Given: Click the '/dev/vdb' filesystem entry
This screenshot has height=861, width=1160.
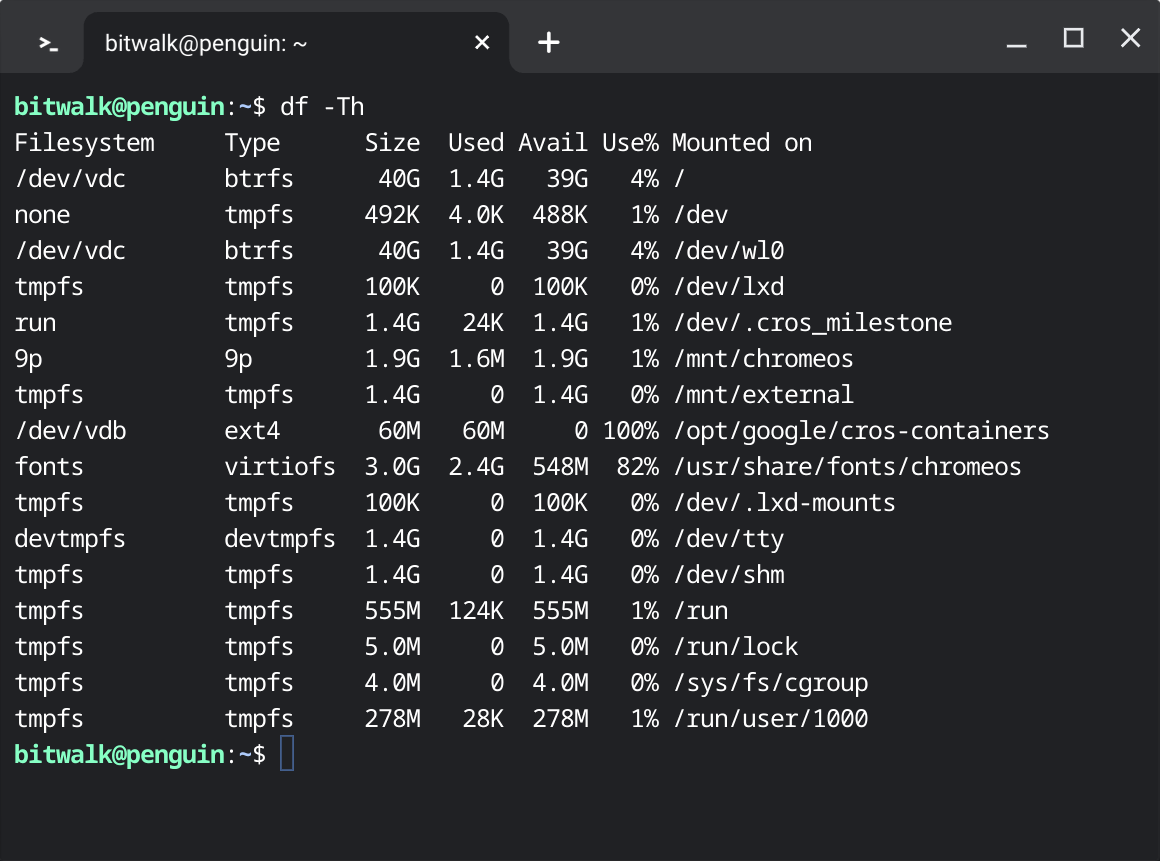Looking at the screenshot, I should coord(70,431).
